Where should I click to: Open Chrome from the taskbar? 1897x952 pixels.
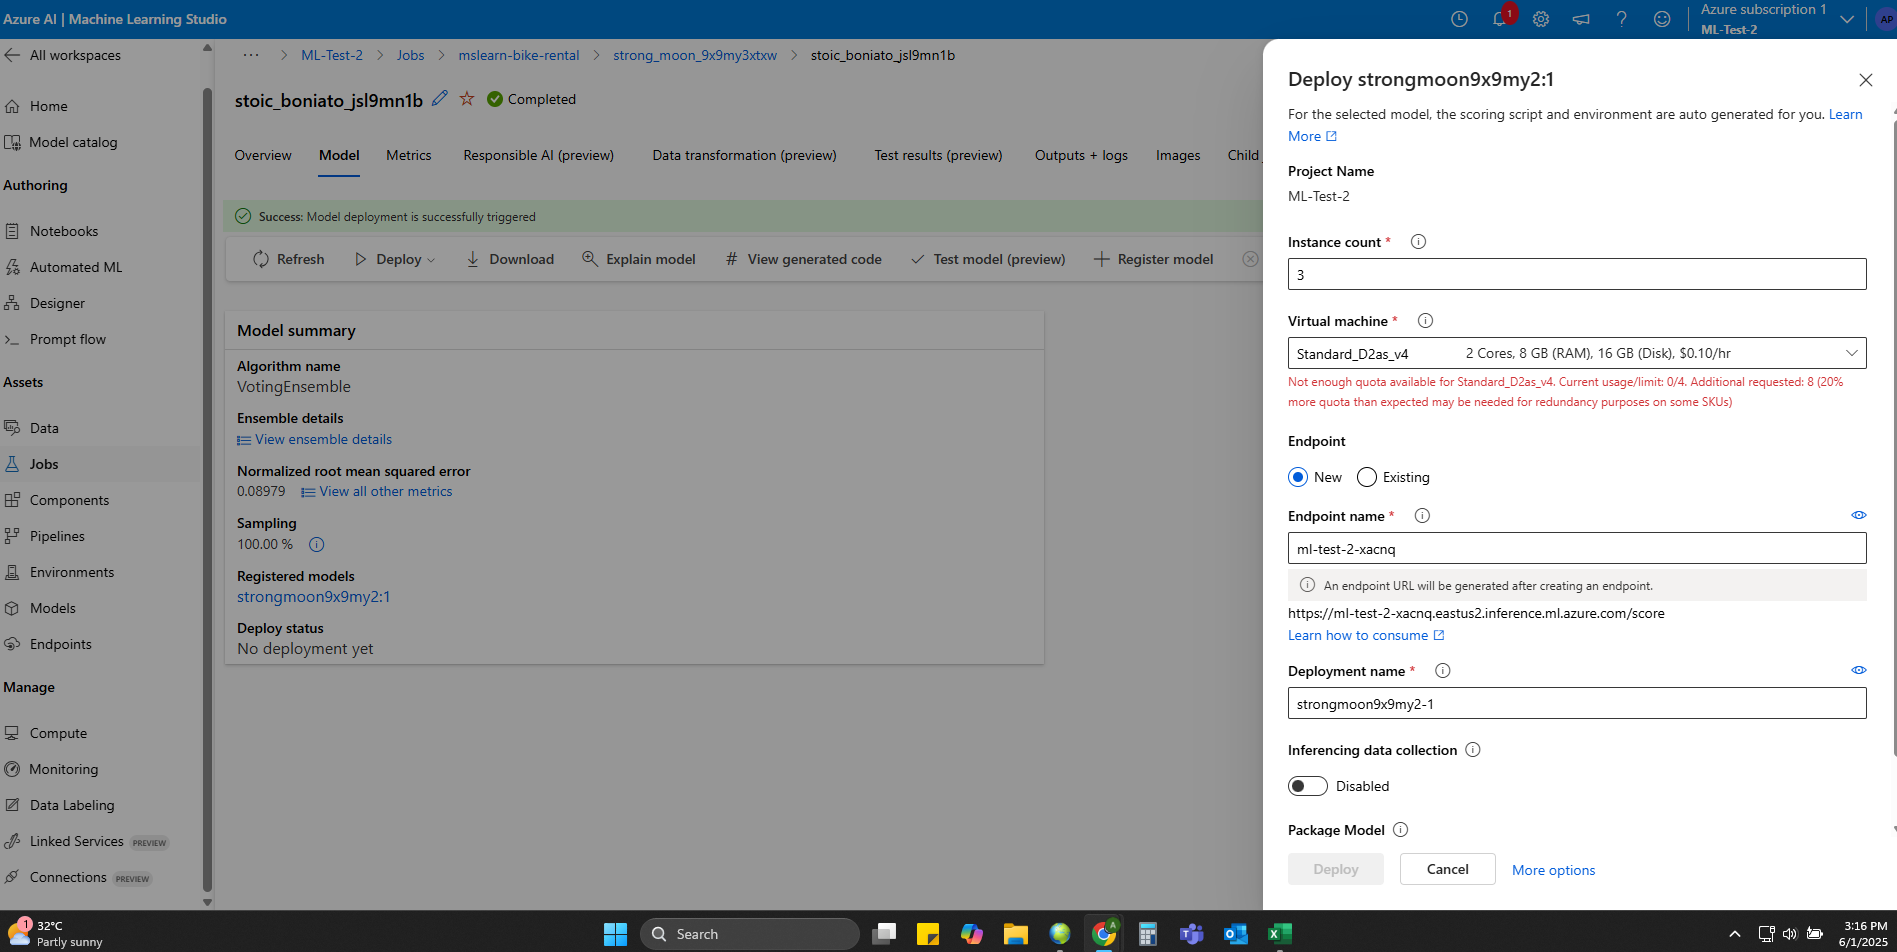[1104, 934]
